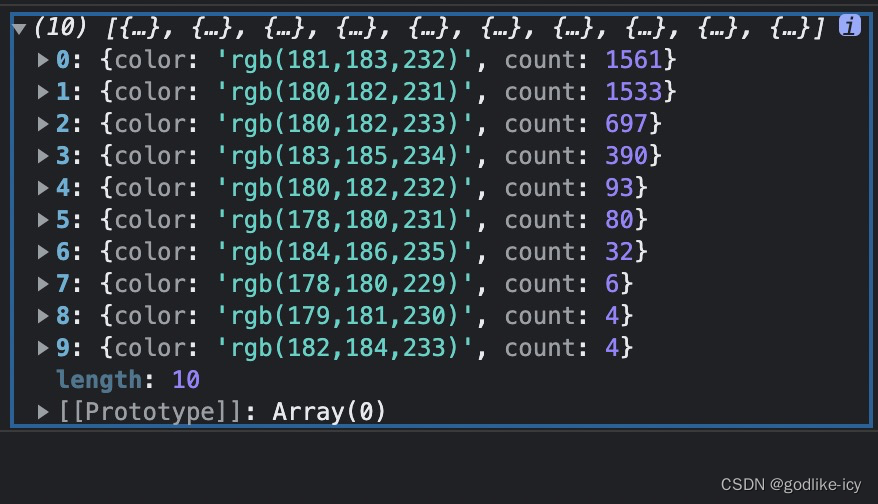878x504 pixels.
Task: Click the Array(0) prototype value
Action: [329, 412]
